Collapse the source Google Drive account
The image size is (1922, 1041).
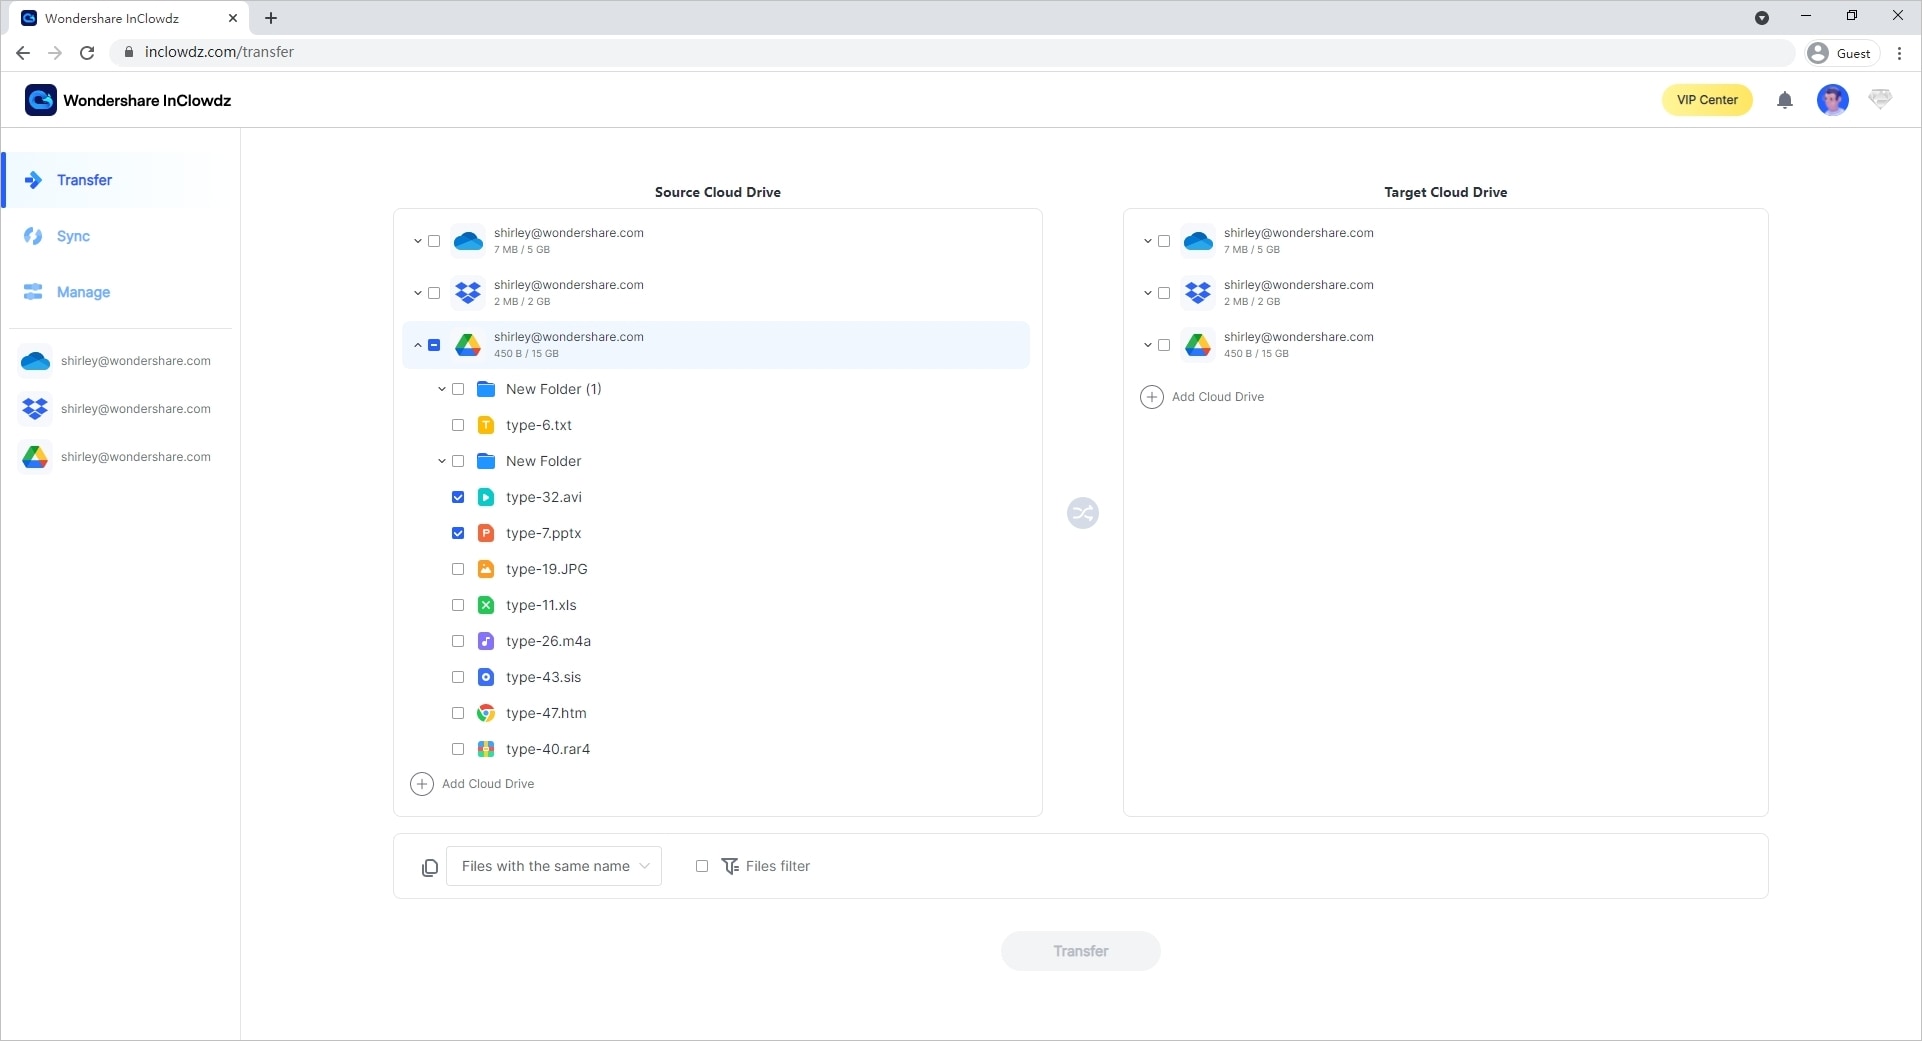coord(417,345)
